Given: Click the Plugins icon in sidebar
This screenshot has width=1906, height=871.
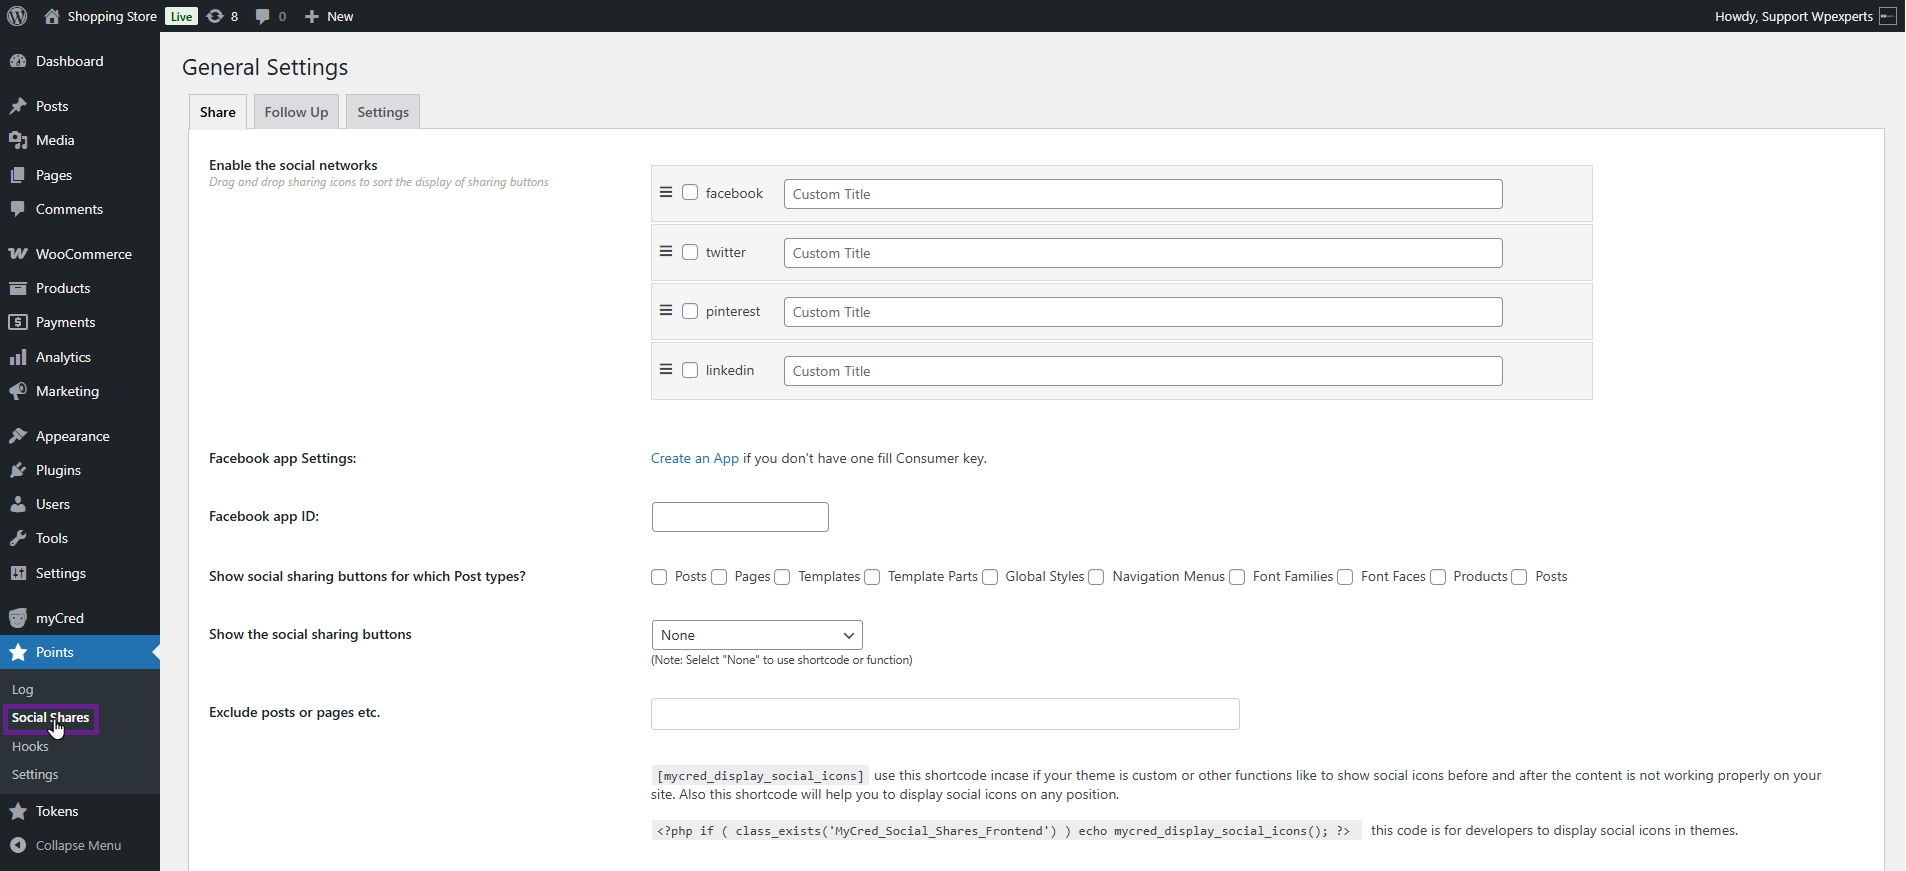Looking at the screenshot, I should [x=18, y=470].
